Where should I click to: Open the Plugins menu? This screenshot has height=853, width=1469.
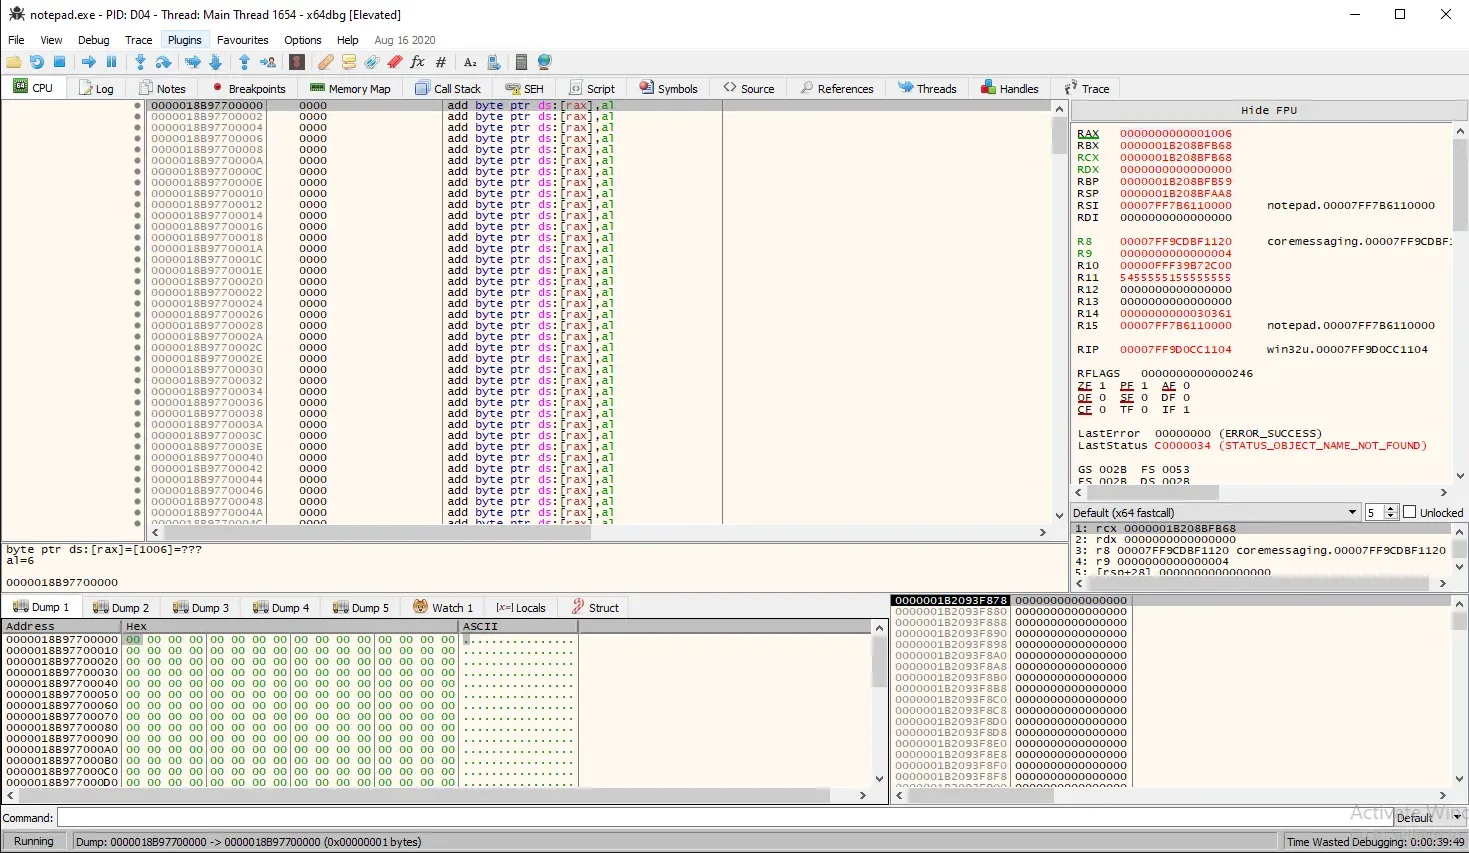[x=184, y=40]
